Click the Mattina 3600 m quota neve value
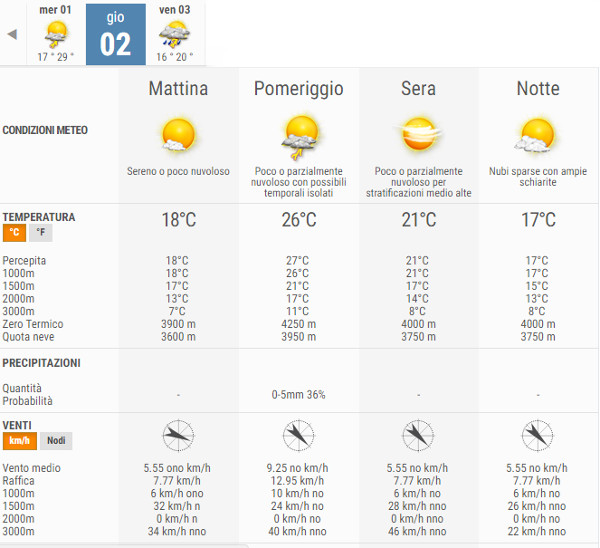Screen dimensions: 600x548 178,337
